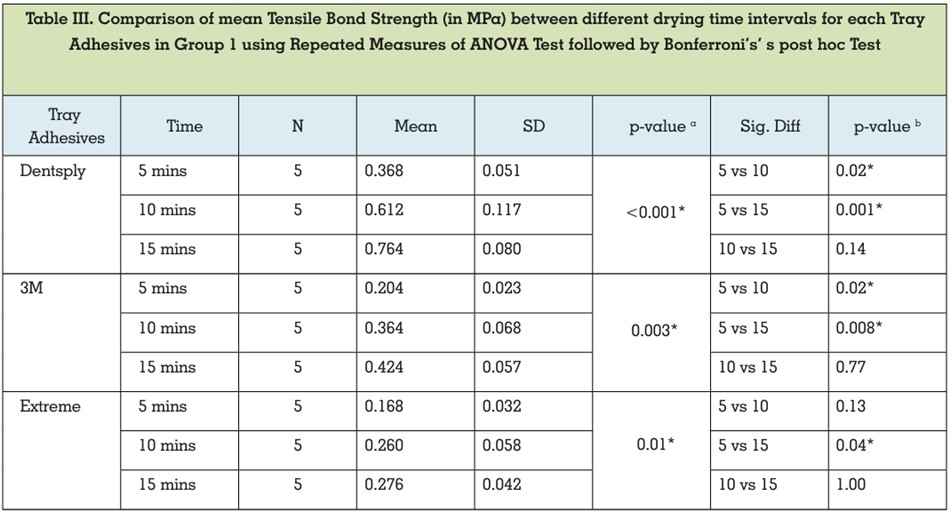Click the Dentsply 15 mins mean 0.764

point(384,249)
